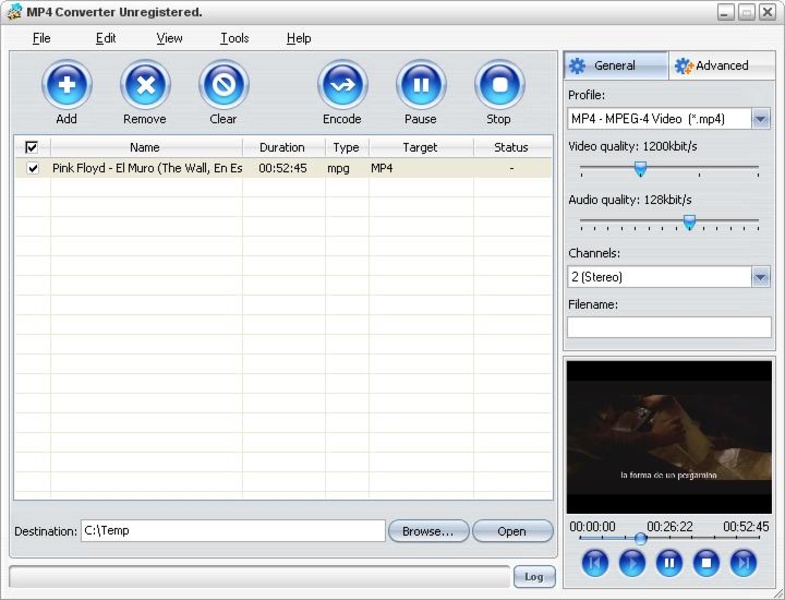The height and width of the screenshot is (600, 785).
Task: Stop encoding with the Stop icon
Action: (x=498, y=86)
